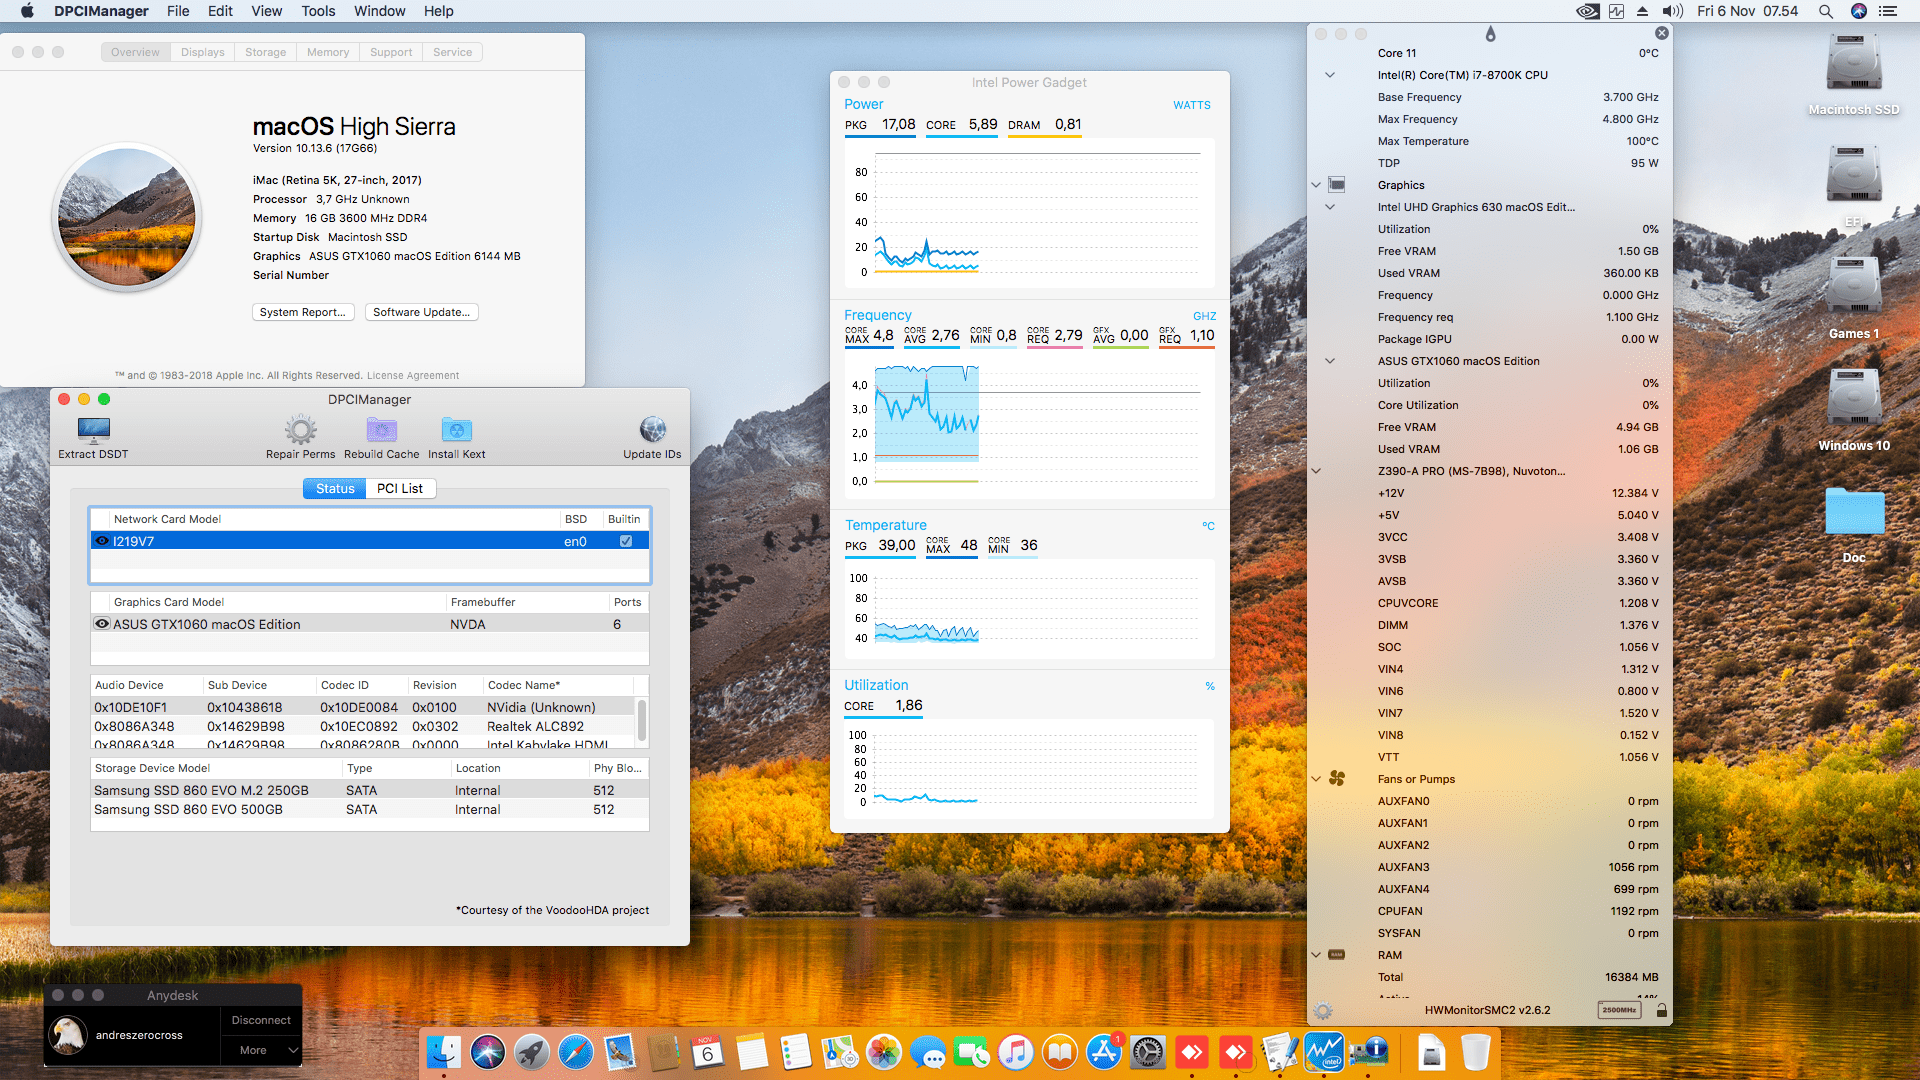Open the Install Kext tool
This screenshot has height=1080, width=1920.
pos(457,430)
